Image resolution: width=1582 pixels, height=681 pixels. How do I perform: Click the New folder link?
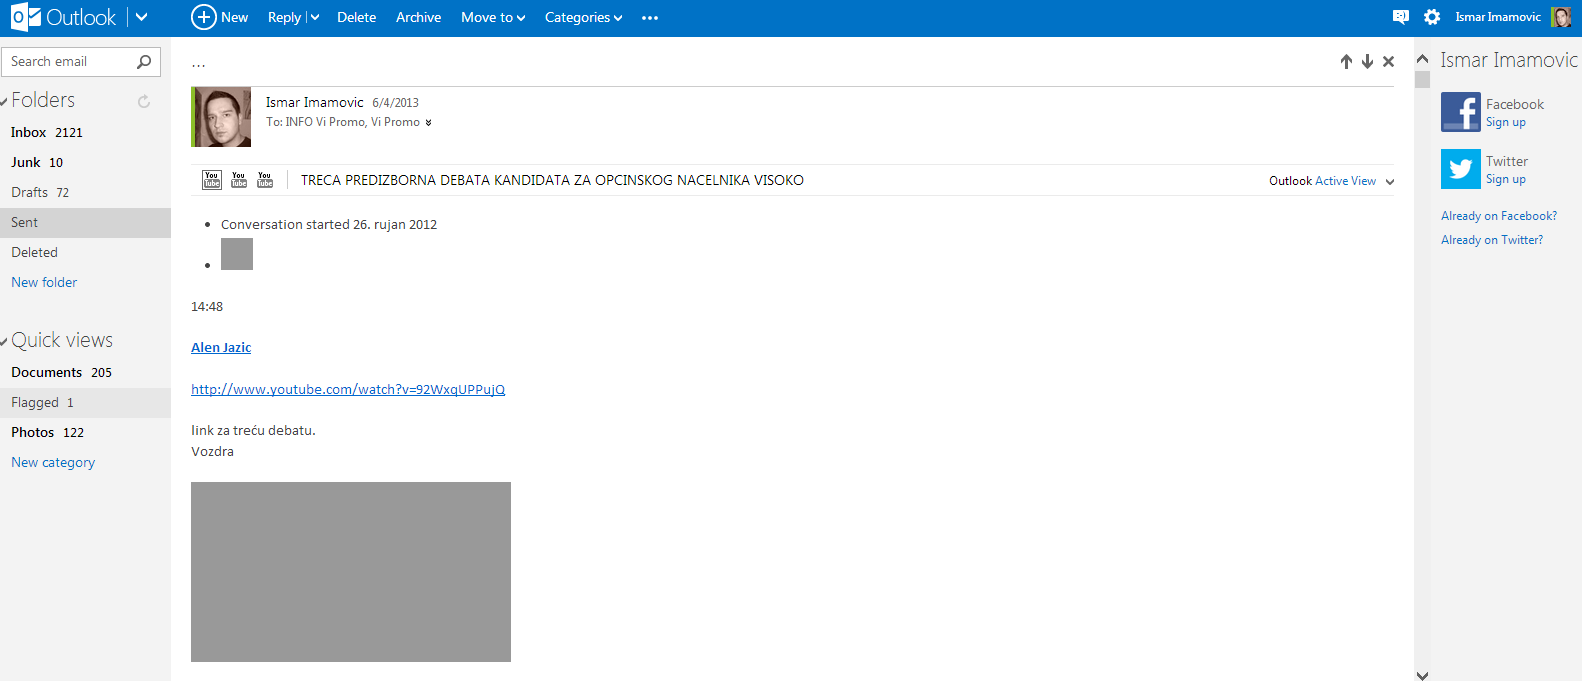[44, 282]
